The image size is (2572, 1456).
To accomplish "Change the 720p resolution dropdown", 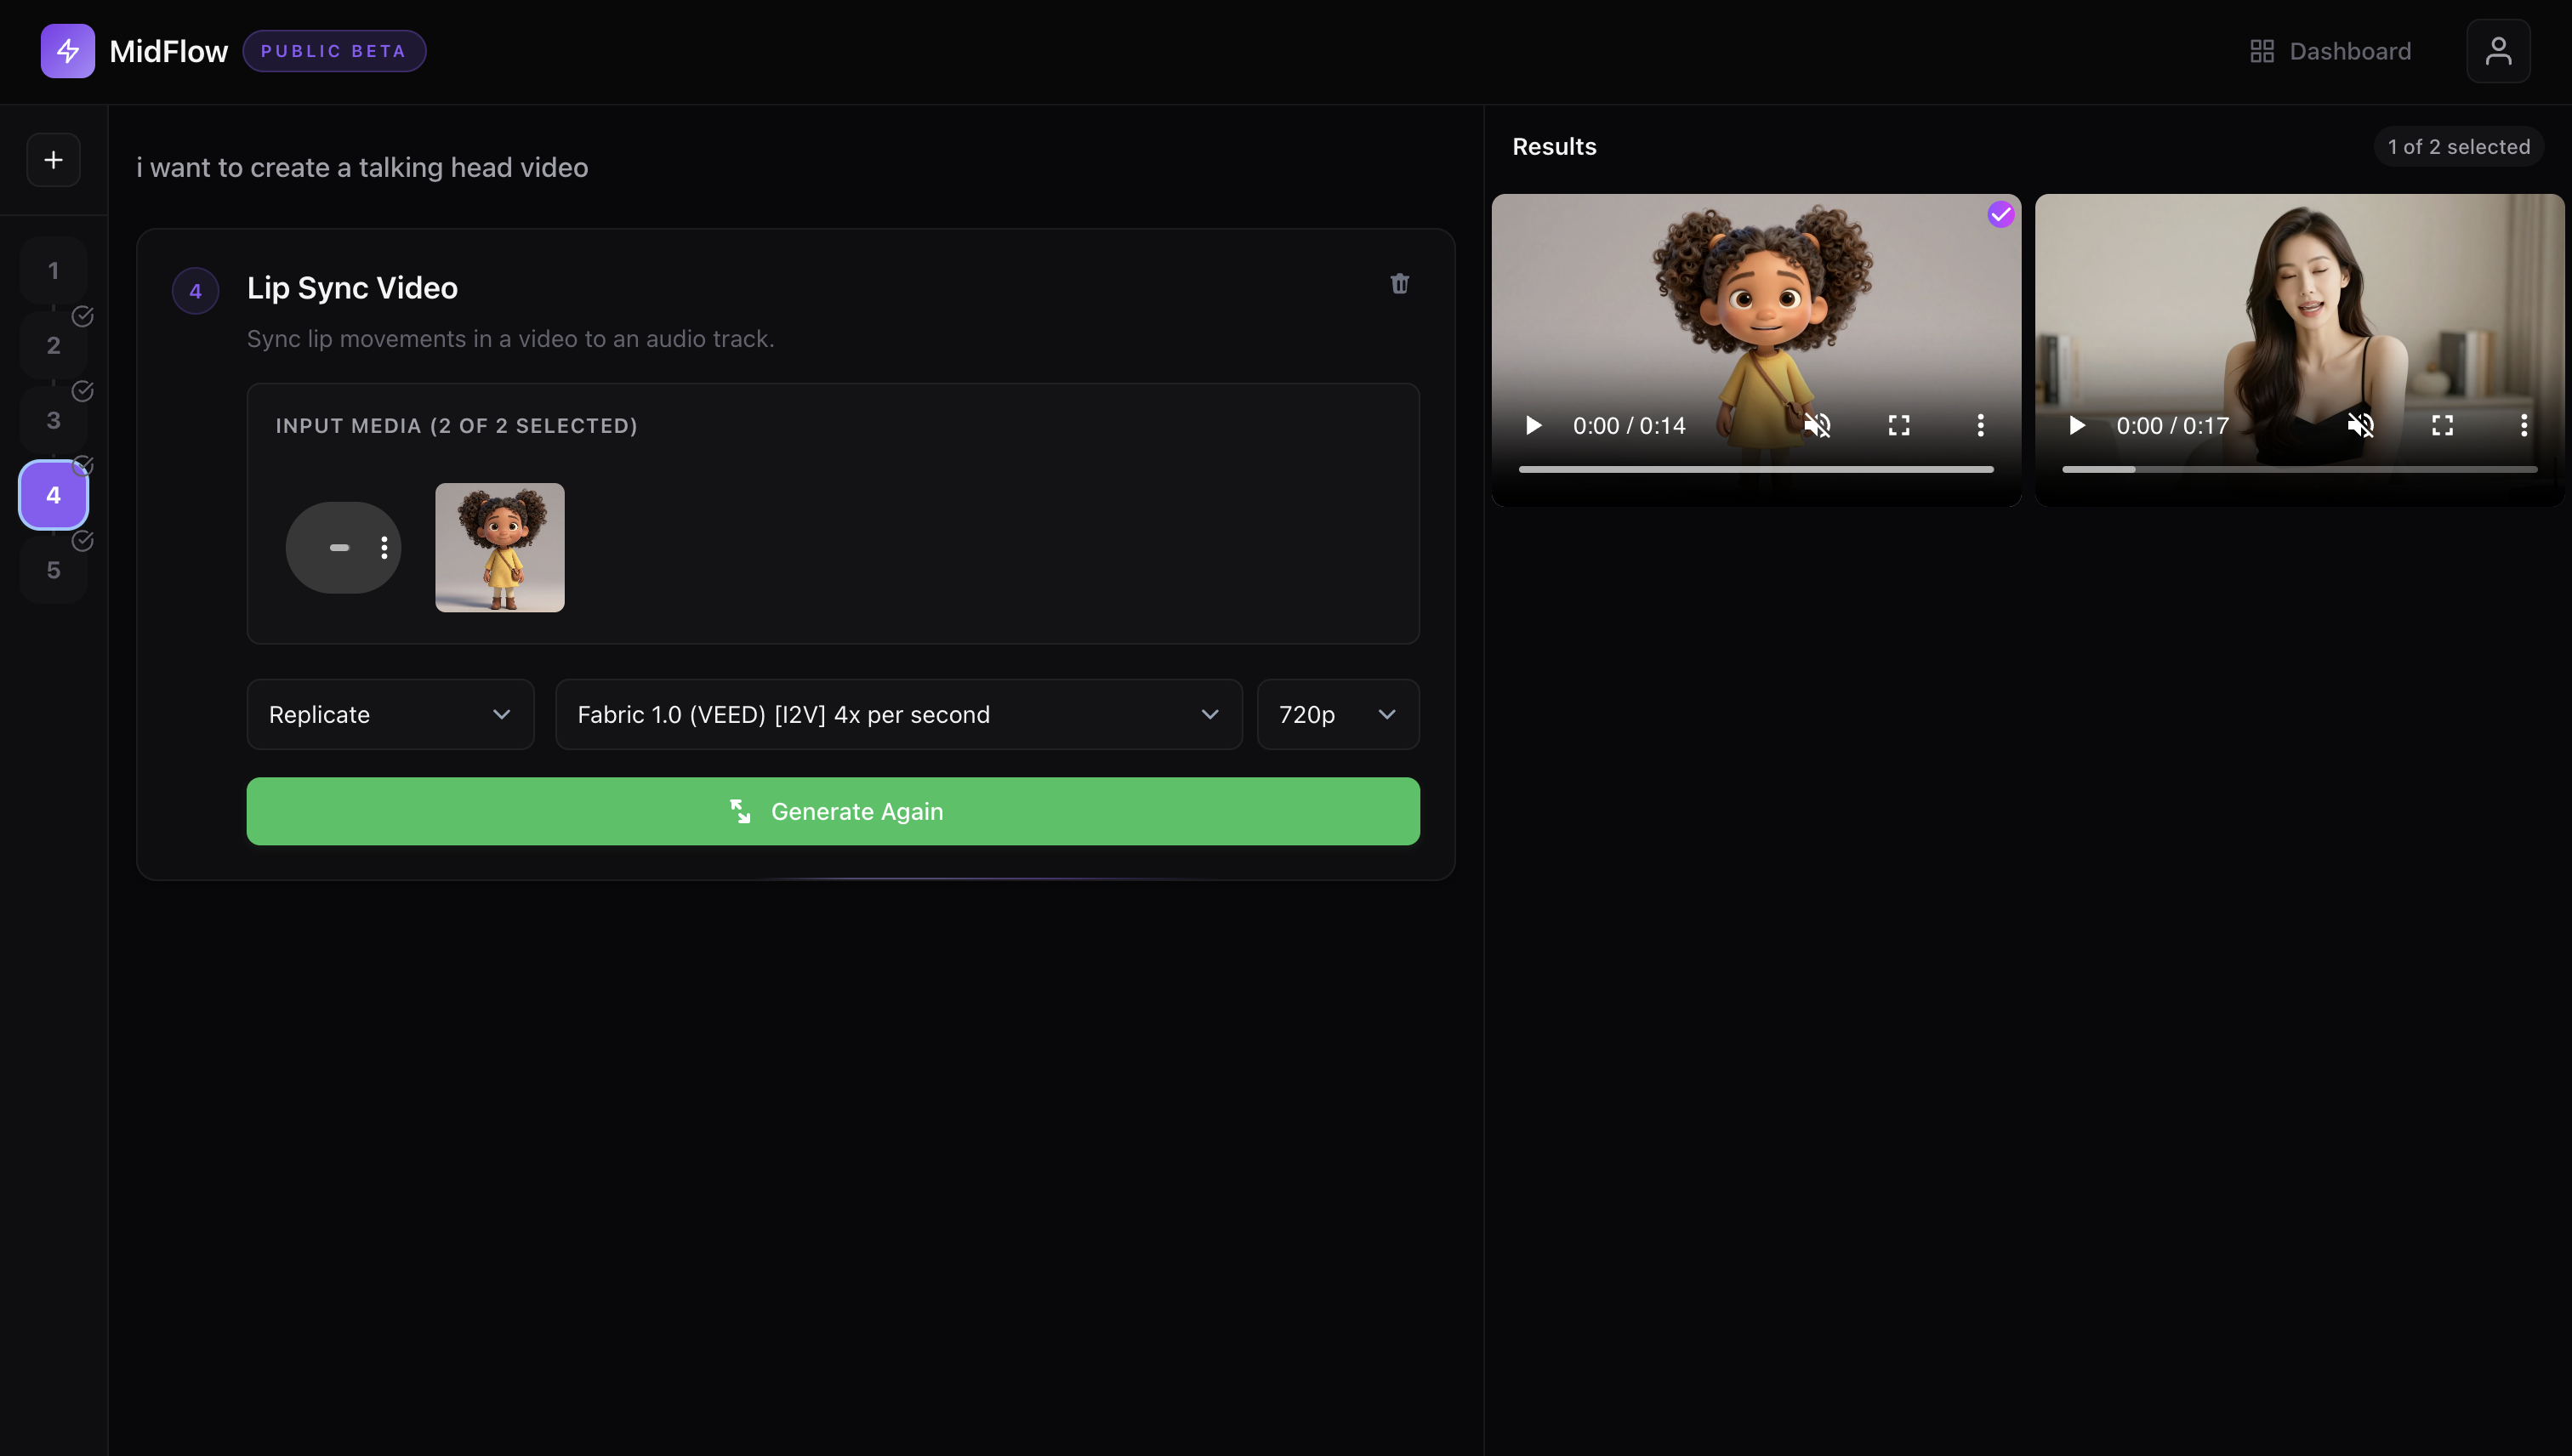I will click(x=1337, y=714).
